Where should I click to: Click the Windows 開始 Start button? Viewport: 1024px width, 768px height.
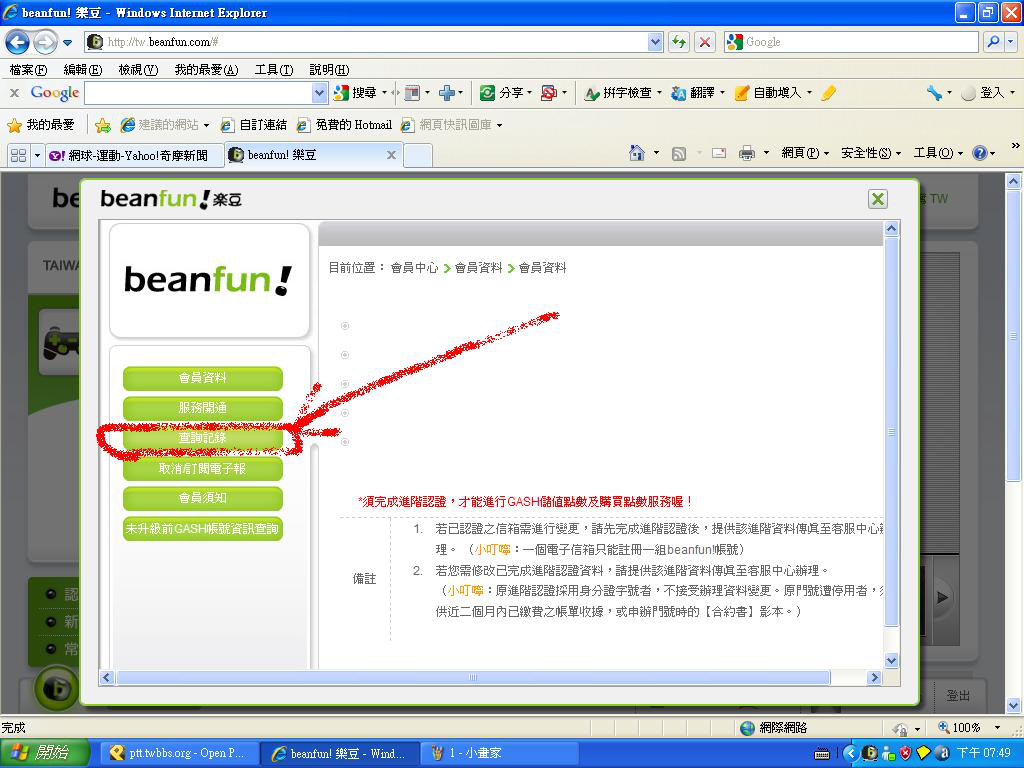[44, 753]
